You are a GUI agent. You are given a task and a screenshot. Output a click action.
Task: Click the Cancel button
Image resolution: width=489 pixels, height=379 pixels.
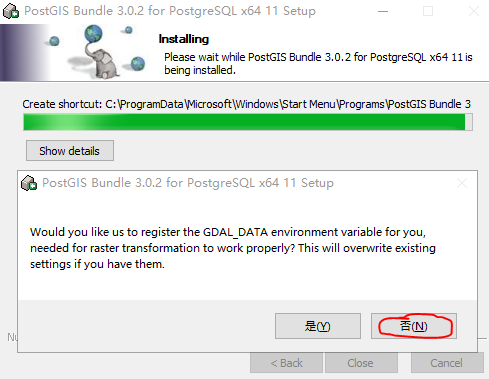(447, 363)
